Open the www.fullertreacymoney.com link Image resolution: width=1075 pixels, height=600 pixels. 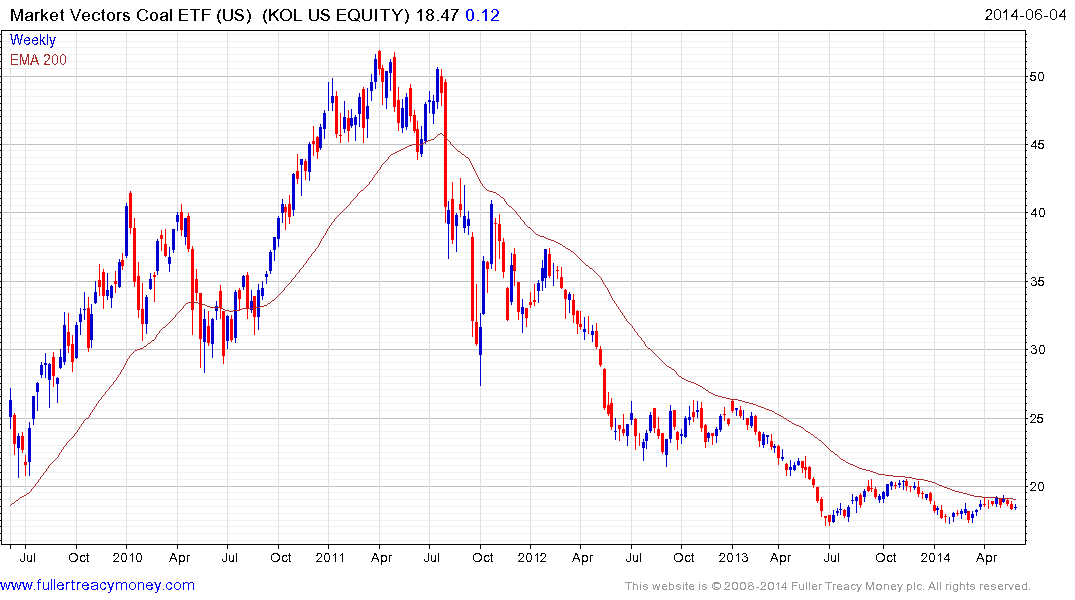[97, 585]
